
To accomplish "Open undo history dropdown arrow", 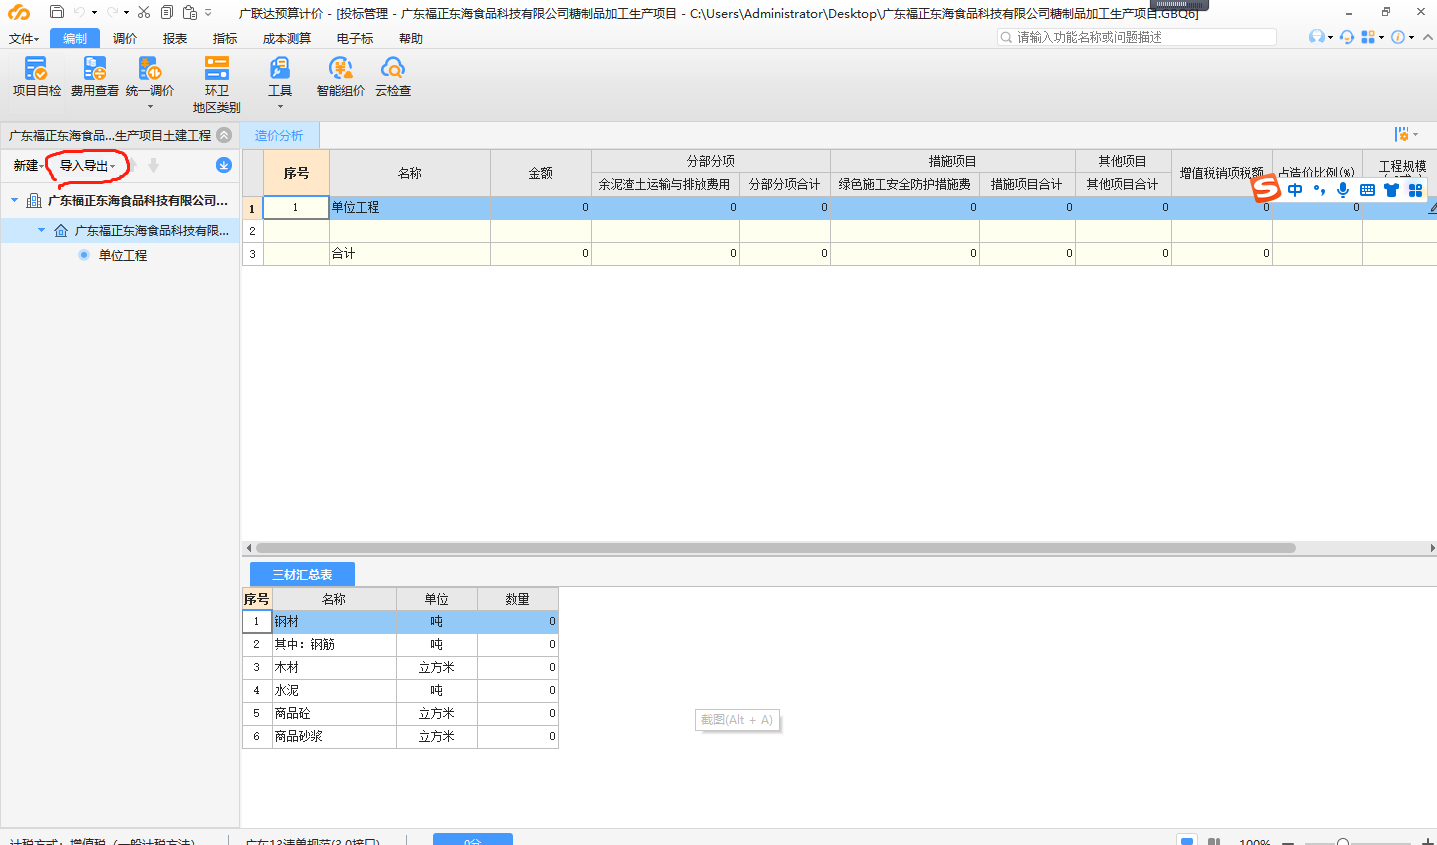I will tap(94, 12).
